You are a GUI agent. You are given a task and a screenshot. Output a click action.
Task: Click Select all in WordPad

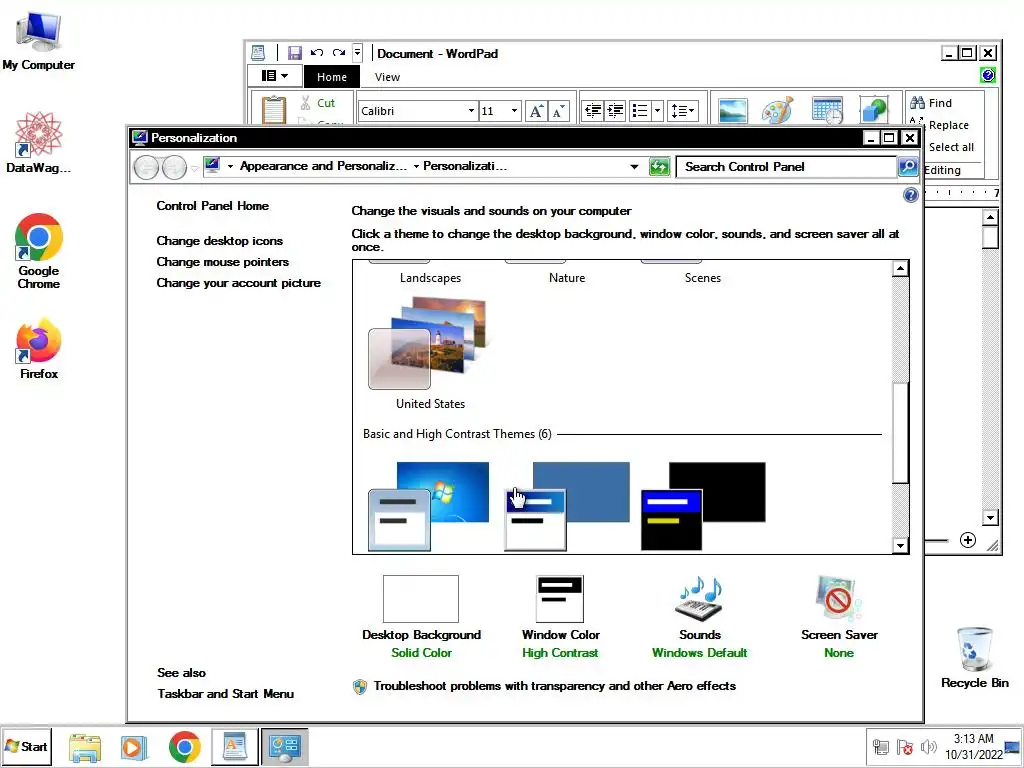pyautogui.click(x=951, y=147)
